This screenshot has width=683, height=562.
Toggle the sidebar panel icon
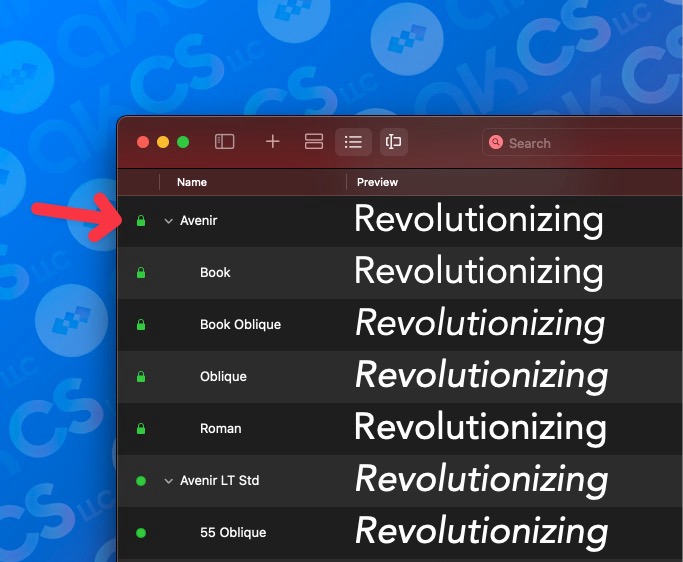(225, 142)
